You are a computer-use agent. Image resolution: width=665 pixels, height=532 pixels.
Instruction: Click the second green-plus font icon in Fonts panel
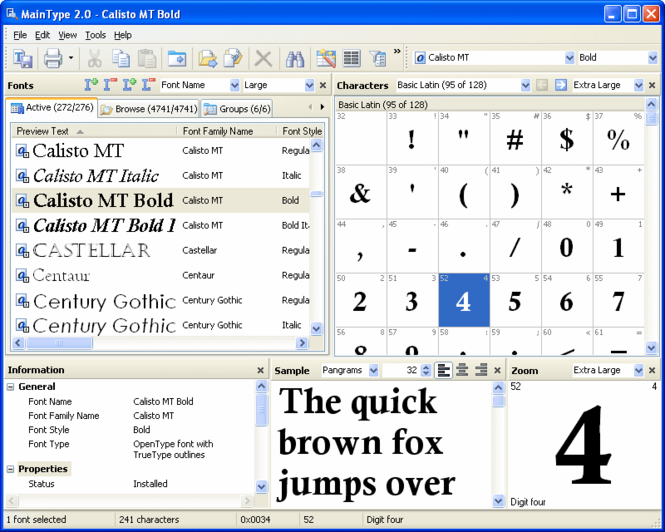click(129, 84)
